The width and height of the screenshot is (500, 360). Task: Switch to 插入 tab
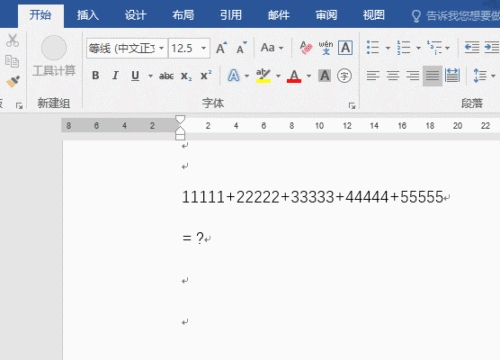(88, 15)
